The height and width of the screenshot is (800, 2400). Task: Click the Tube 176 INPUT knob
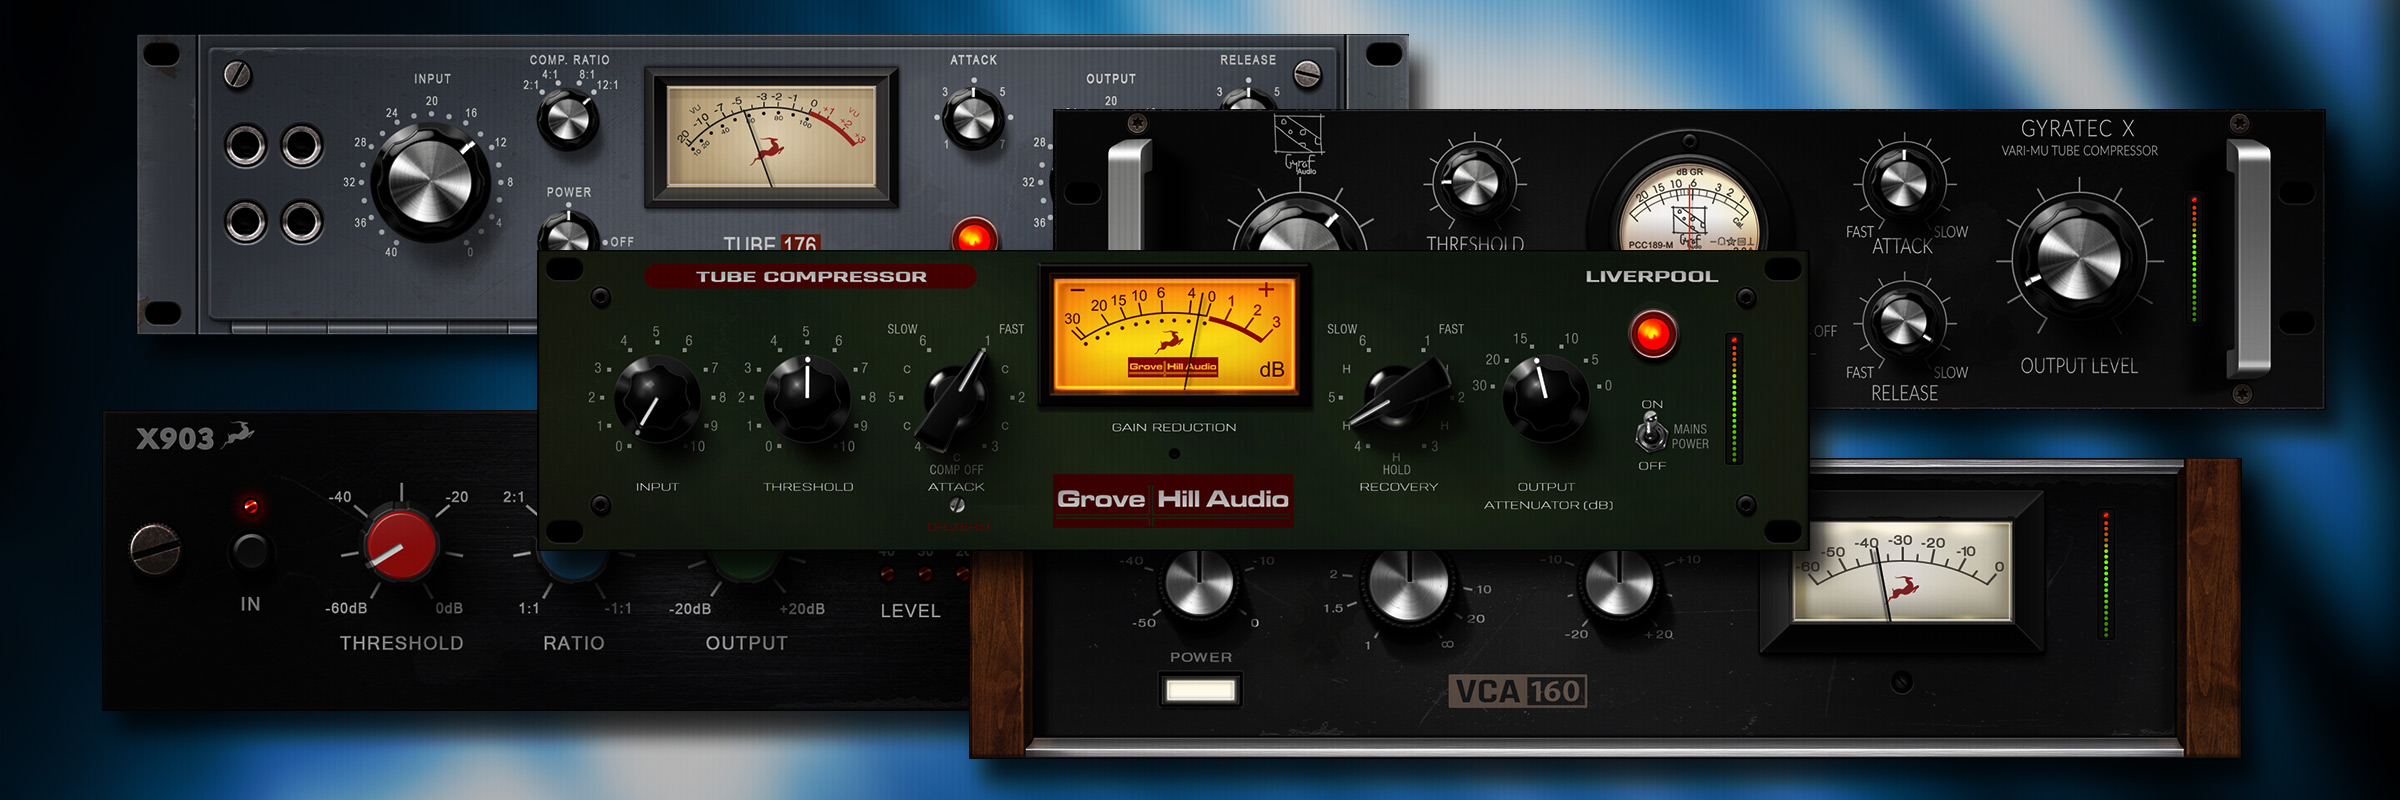[430, 183]
